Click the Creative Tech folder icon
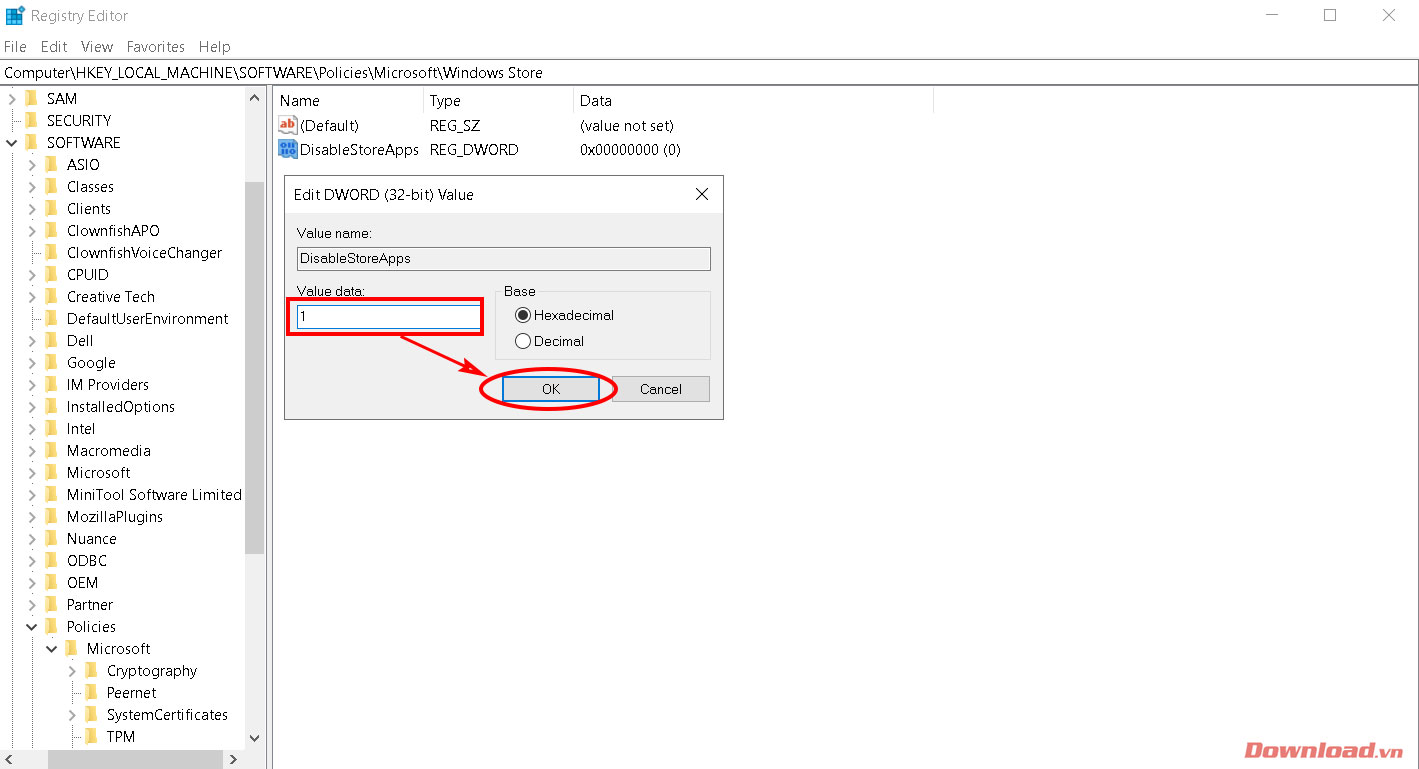 click(51, 297)
